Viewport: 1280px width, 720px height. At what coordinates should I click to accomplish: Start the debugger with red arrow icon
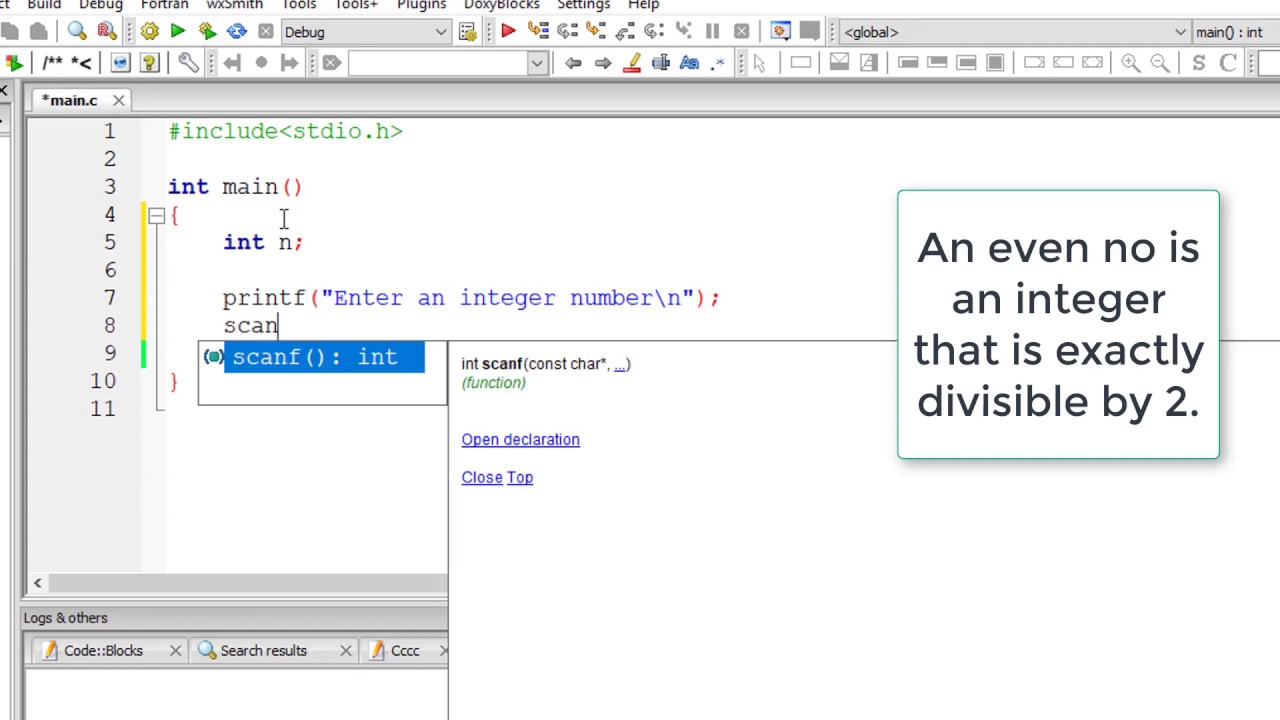(508, 32)
